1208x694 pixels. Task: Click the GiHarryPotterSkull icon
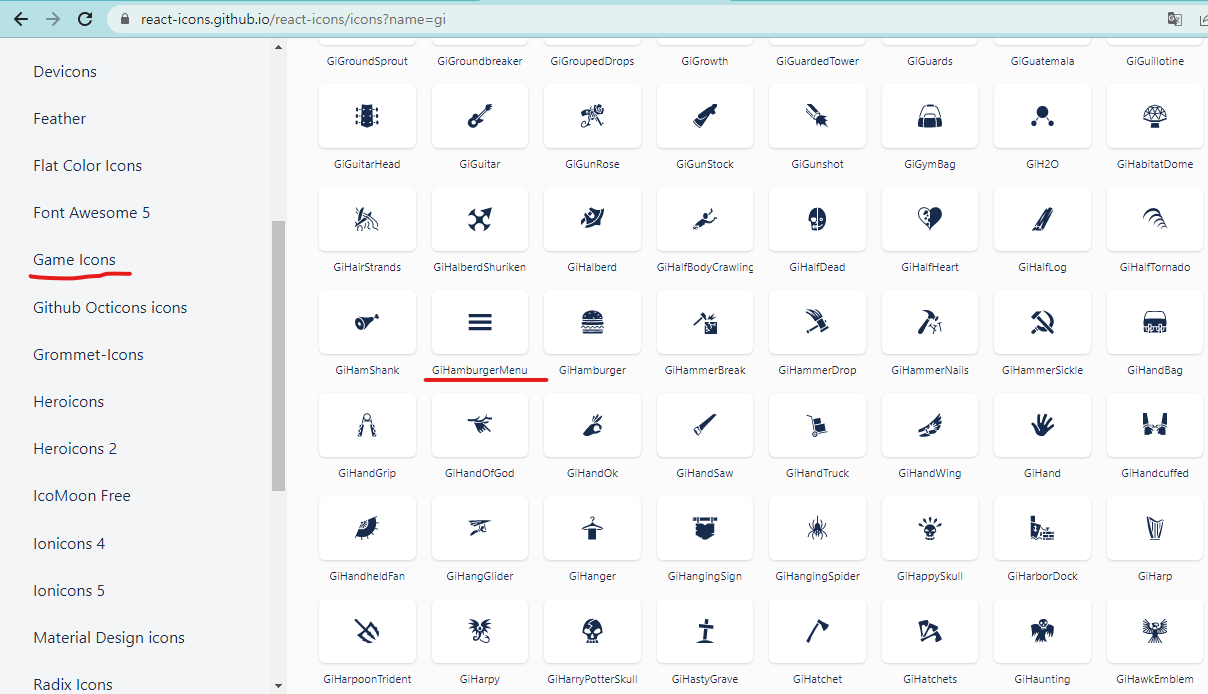pos(592,631)
